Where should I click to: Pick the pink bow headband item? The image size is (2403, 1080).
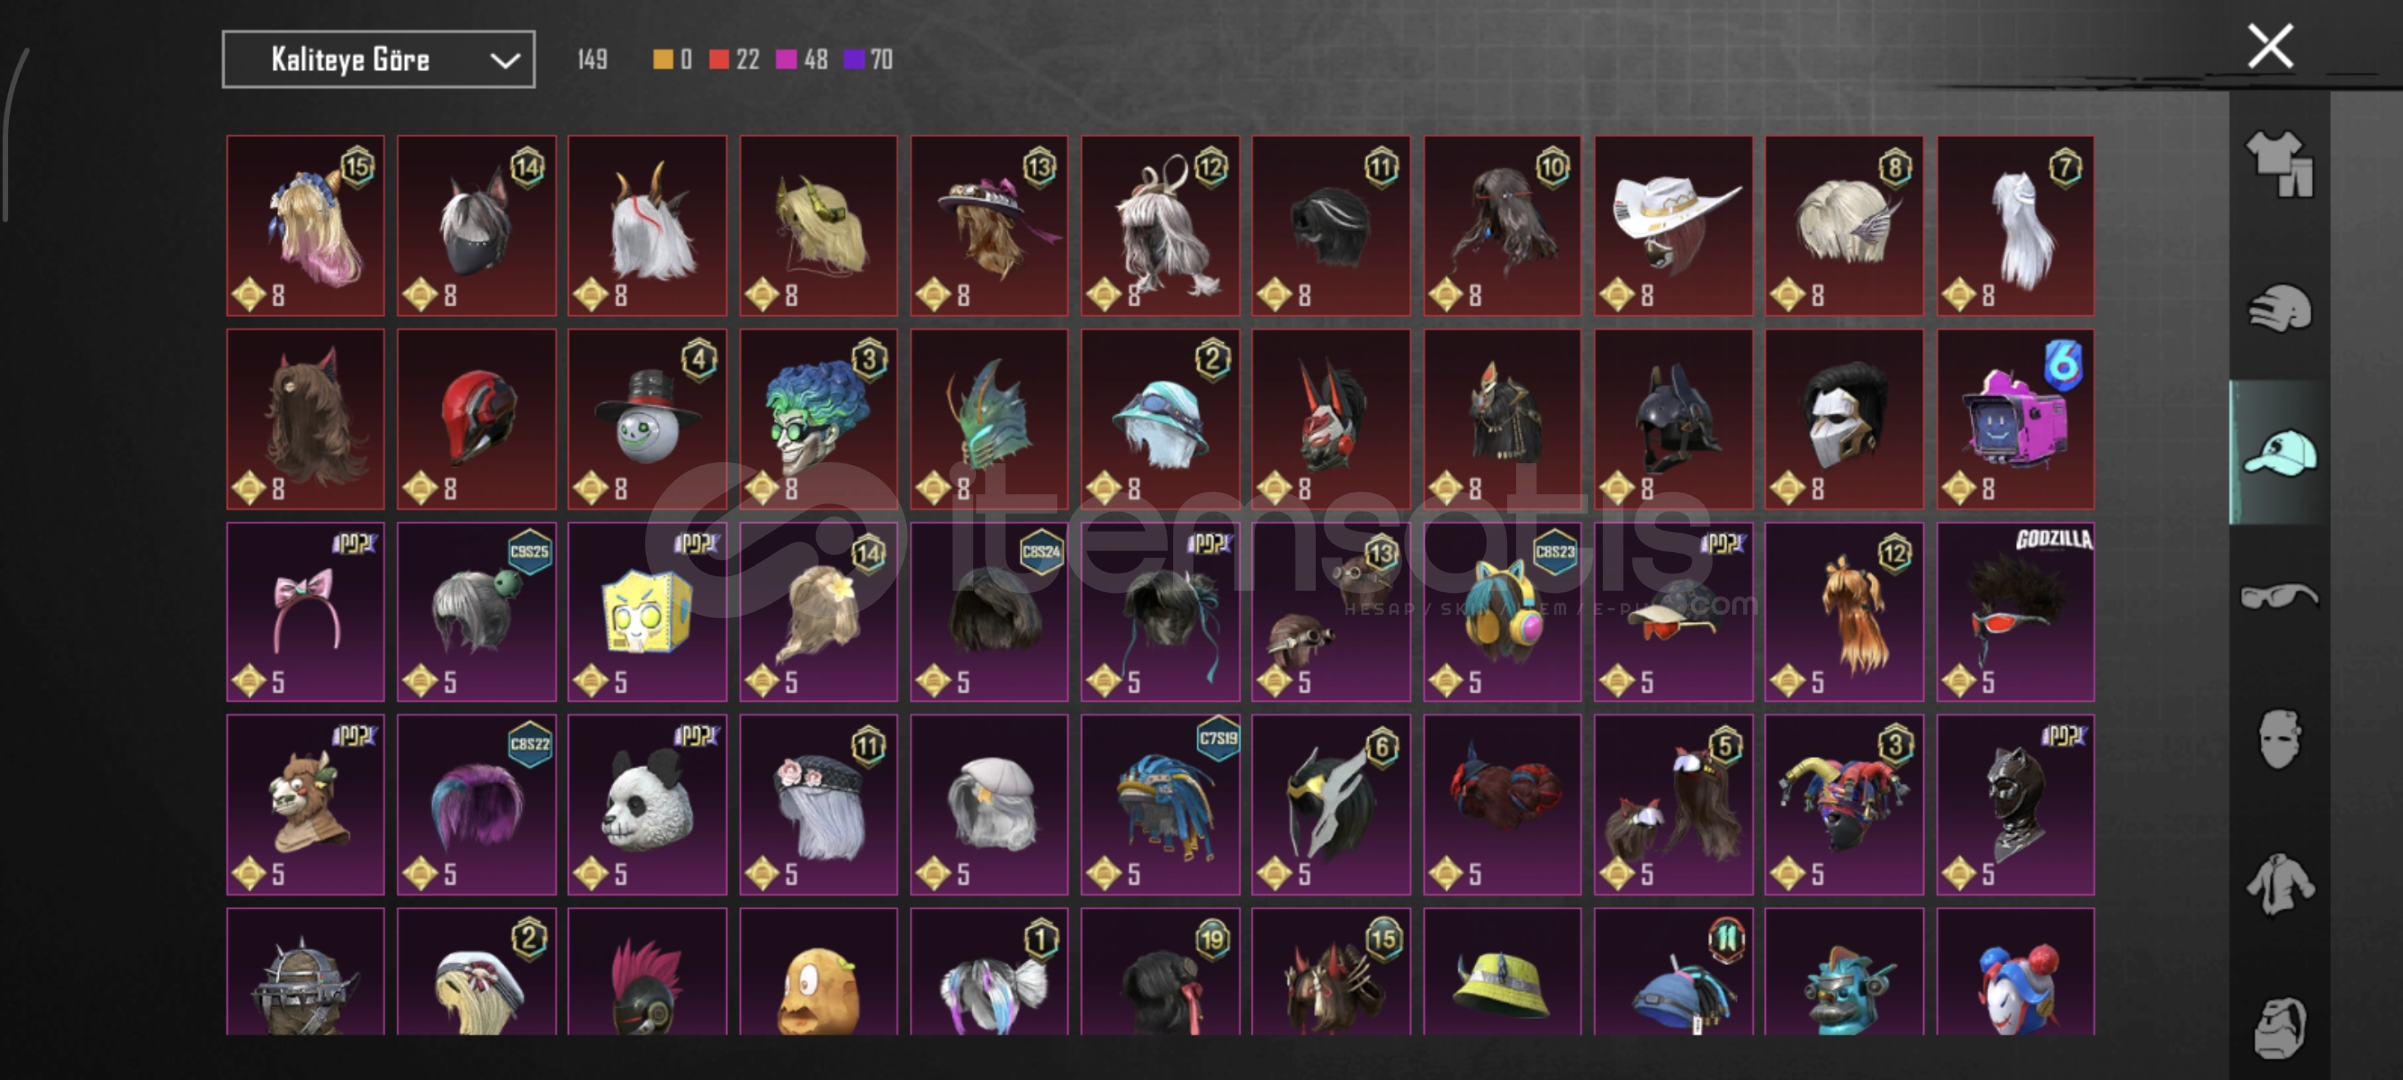tap(305, 612)
